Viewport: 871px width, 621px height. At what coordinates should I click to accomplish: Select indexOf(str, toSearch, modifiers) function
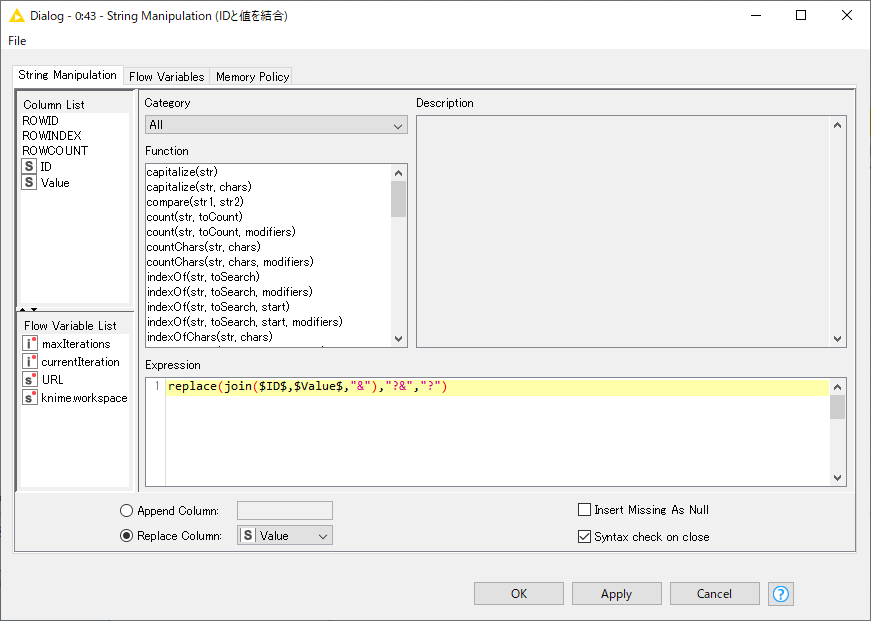tap(230, 292)
